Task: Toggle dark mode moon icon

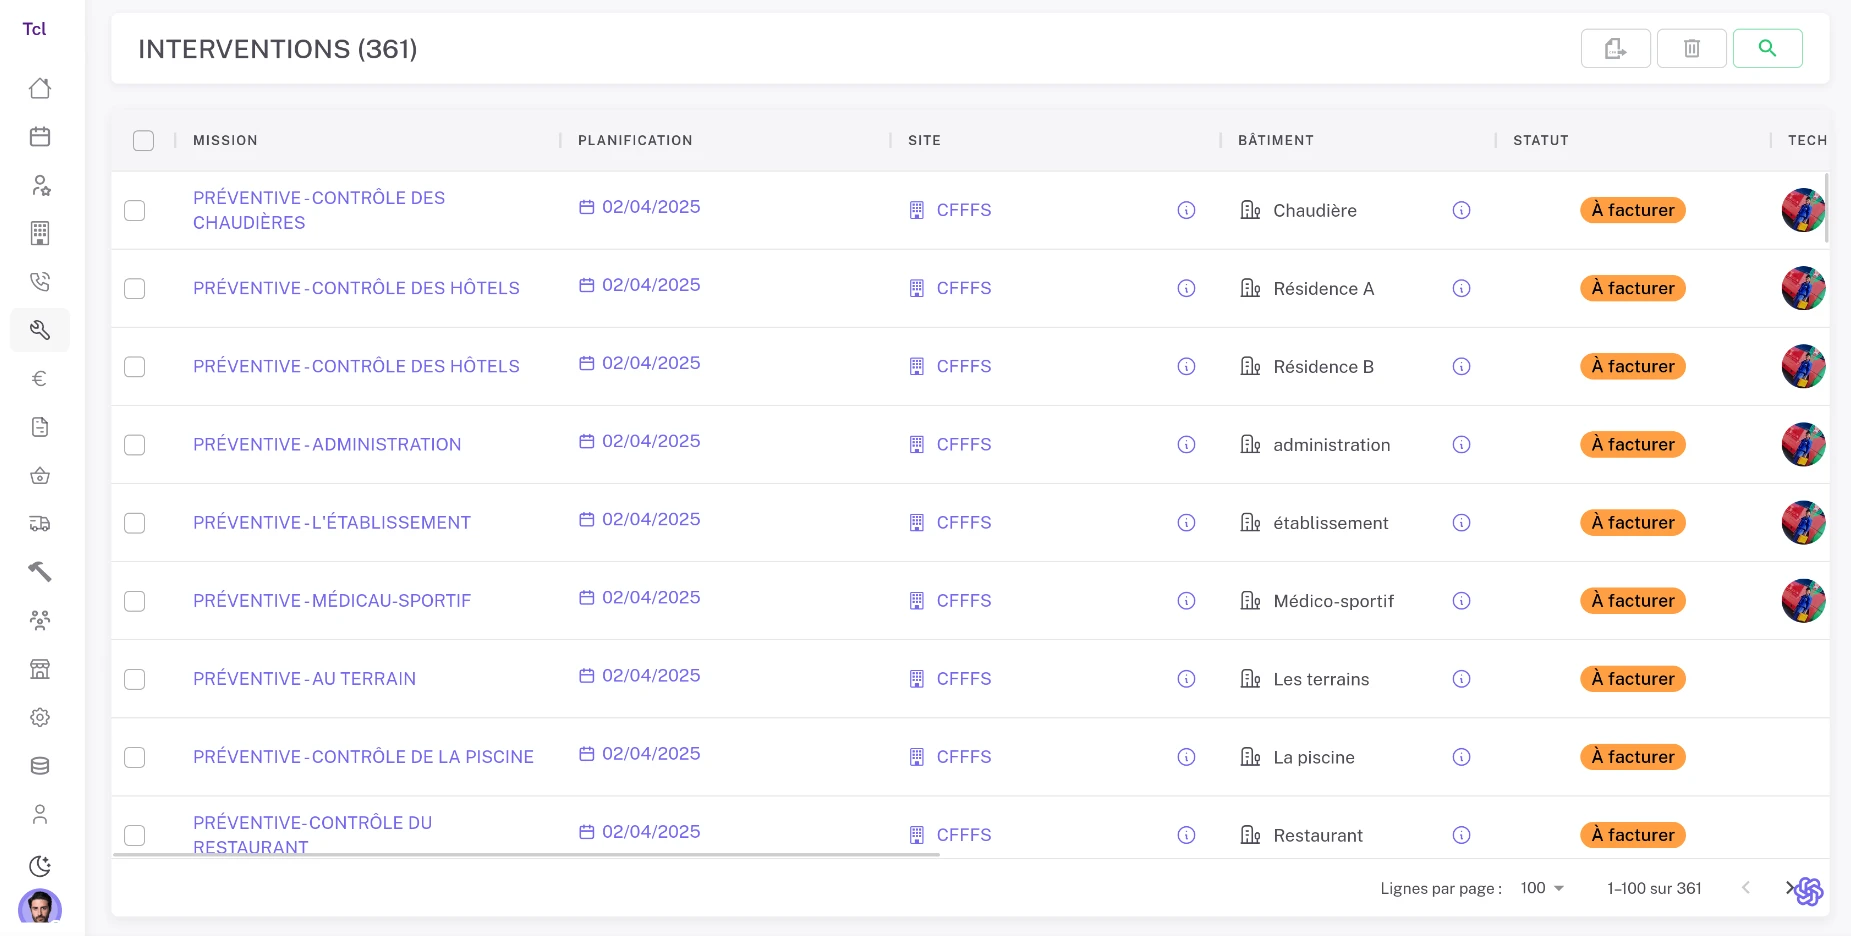Action: tap(40, 866)
